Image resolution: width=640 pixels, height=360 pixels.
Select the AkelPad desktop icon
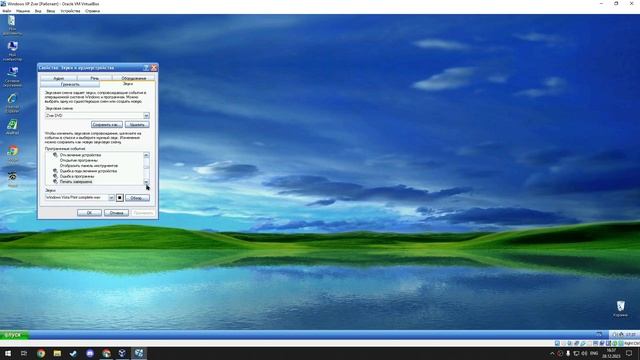click(12, 127)
